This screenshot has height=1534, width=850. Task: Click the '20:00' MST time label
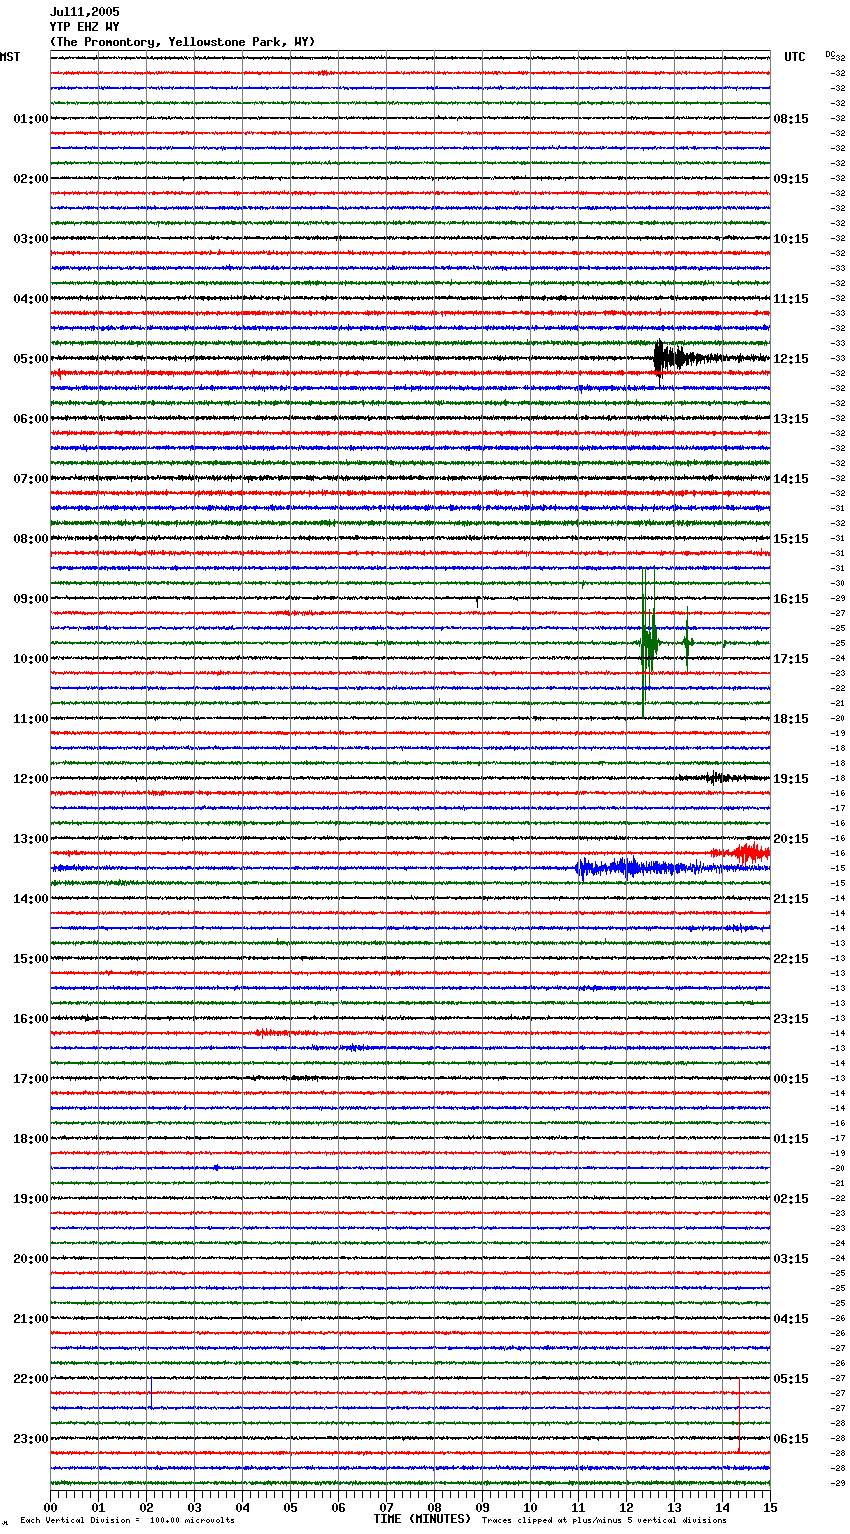coord(31,1259)
